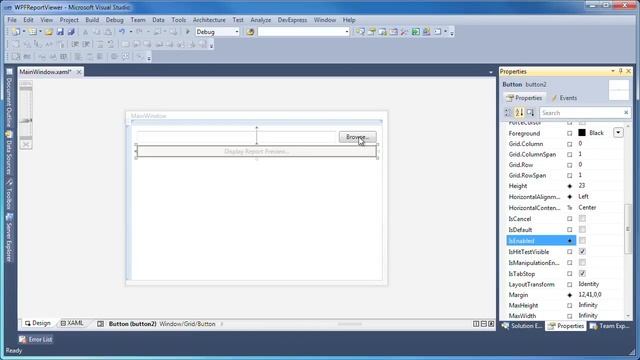The image size is (640, 360).
Task: Click the Margin value 12,41,0,0
Action: tap(590, 294)
